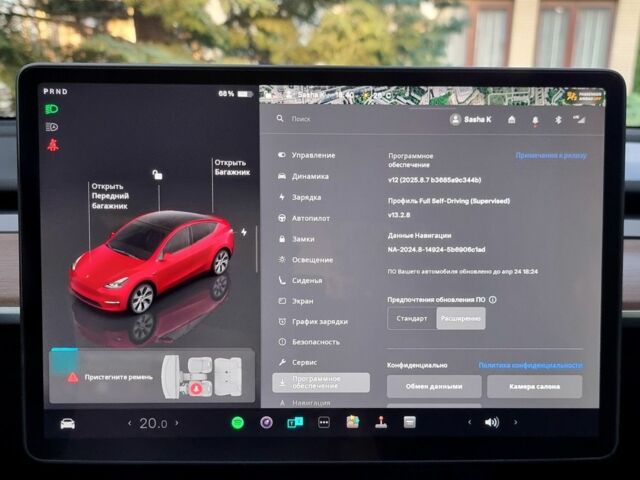
Task: Tap the satellite map strip
Action: click(432, 96)
